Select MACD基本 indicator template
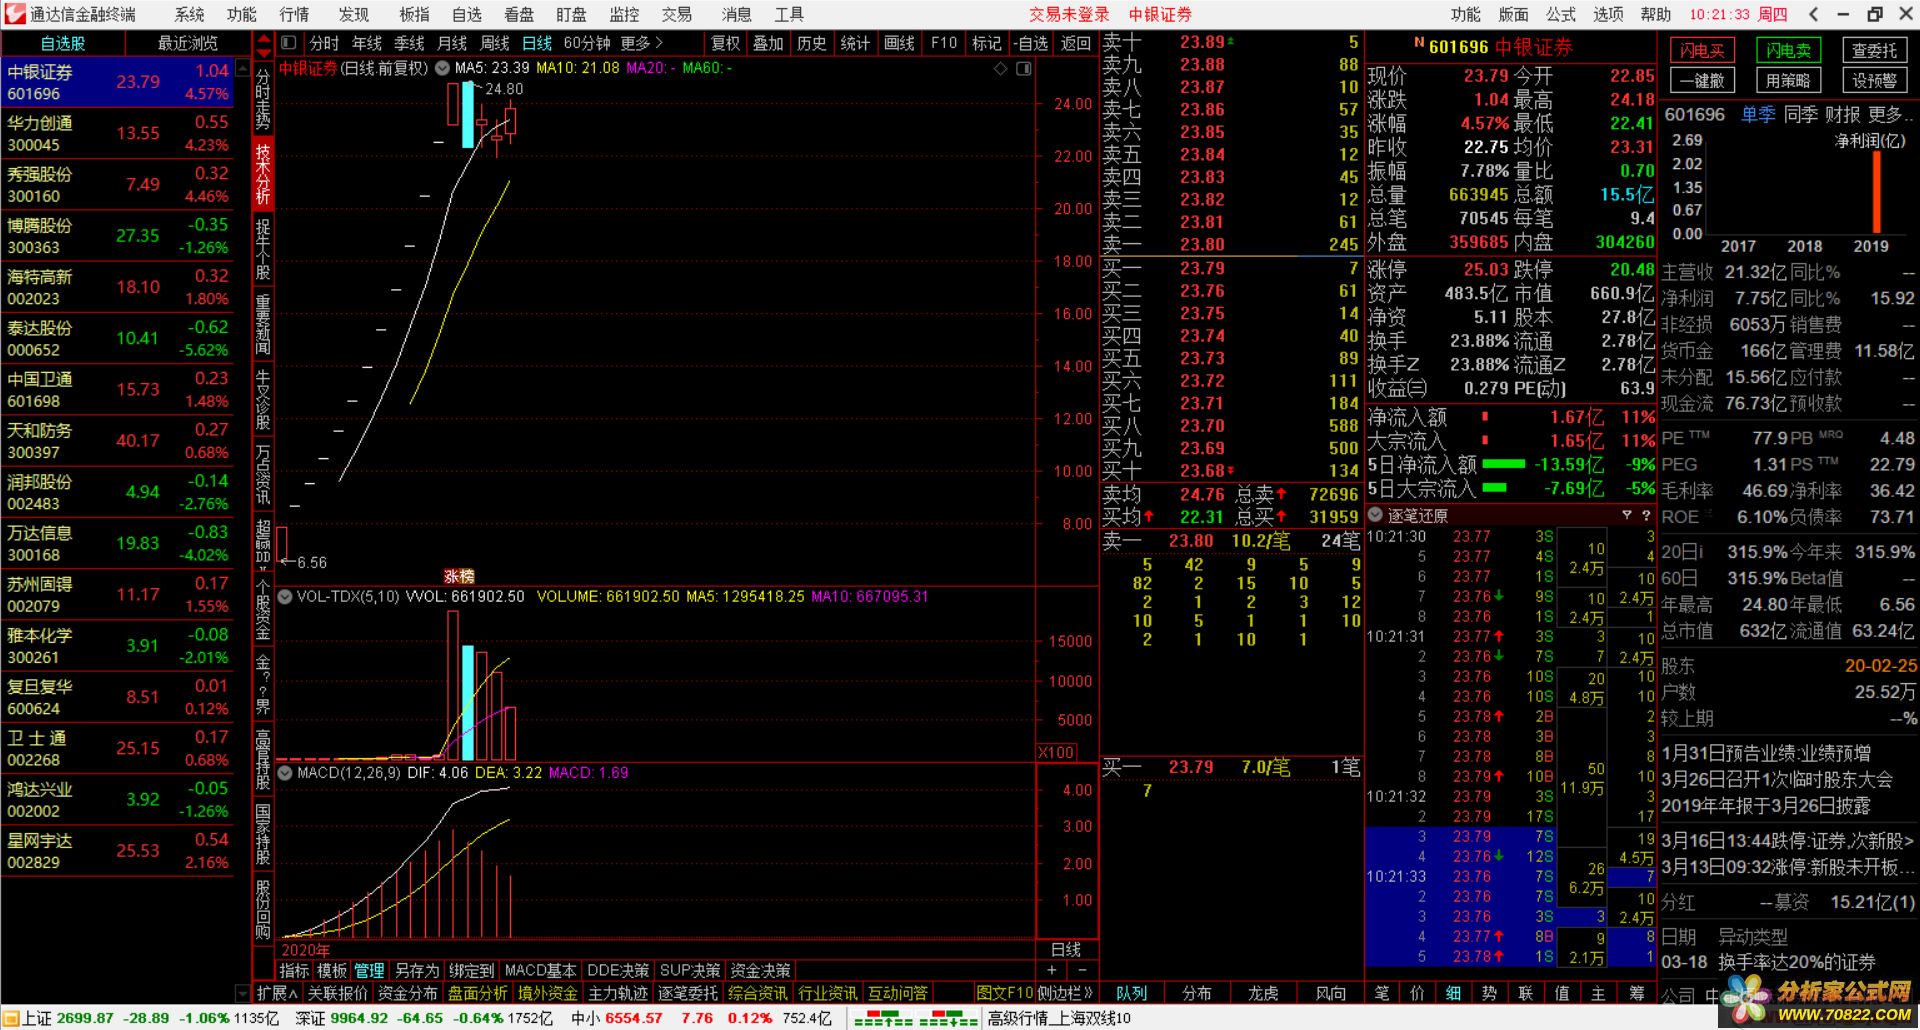Screen dimensions: 1920x1030 tap(540, 970)
